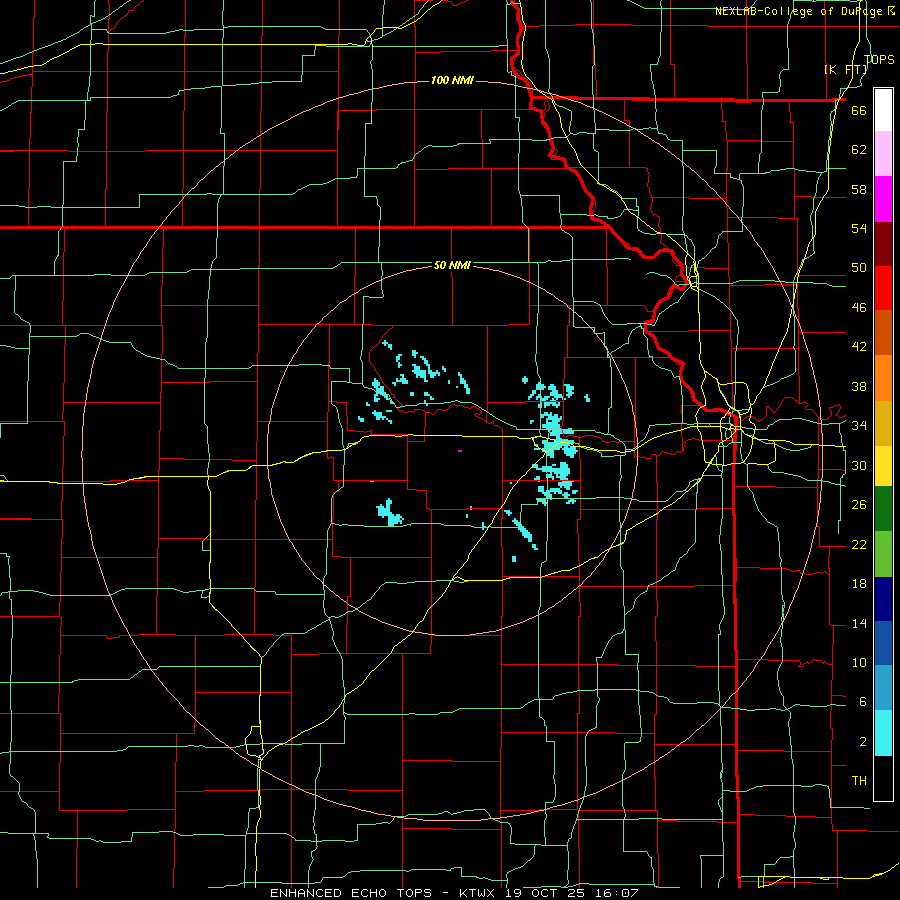Viewport: 900px width, 900px height.
Task: Pick the navy blue legend swatch
Action: [883, 599]
